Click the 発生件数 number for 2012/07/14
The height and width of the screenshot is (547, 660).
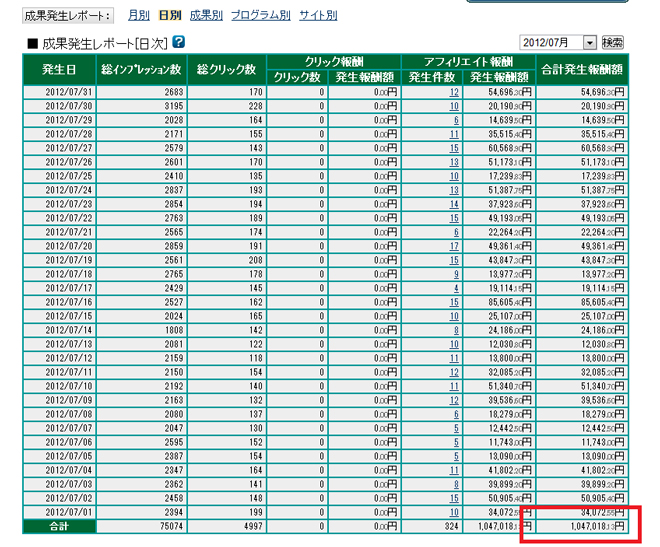point(456,330)
